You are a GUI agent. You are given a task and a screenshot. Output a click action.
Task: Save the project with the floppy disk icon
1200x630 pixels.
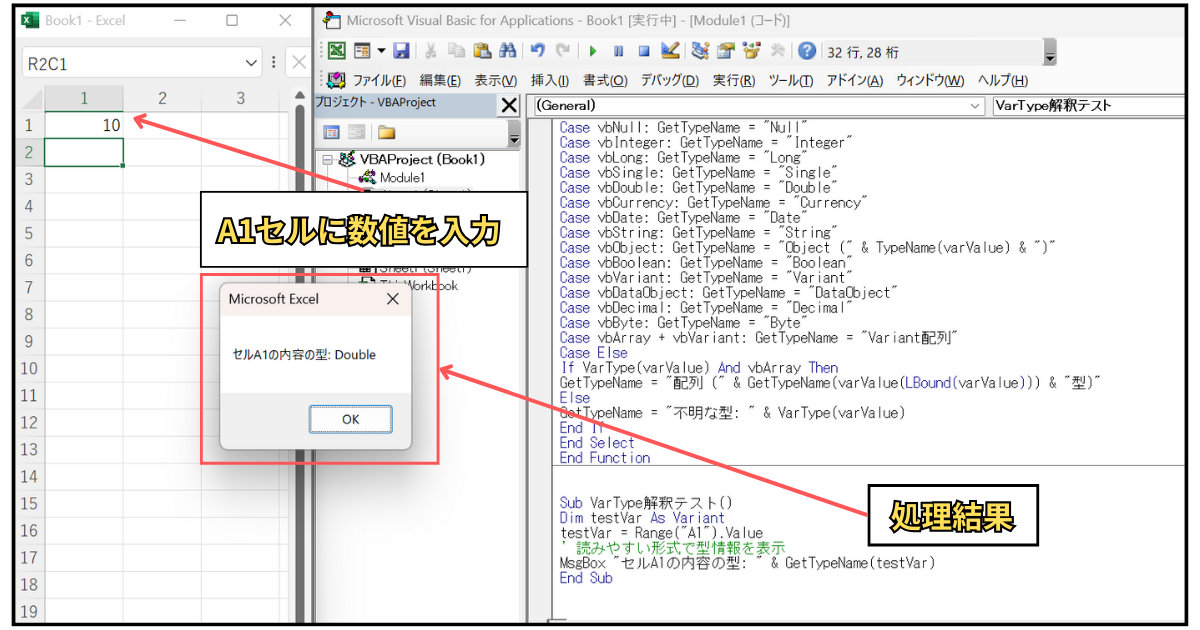[401, 50]
